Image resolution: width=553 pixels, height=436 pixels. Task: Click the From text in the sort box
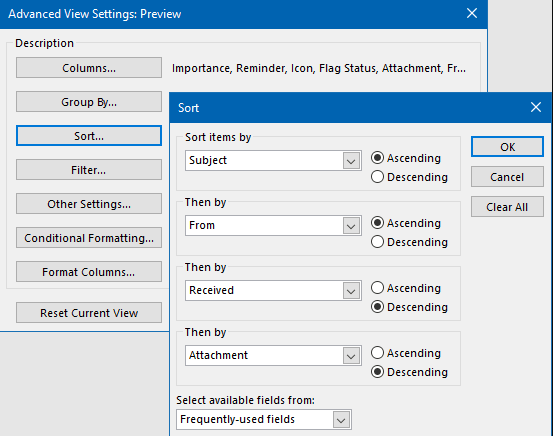(202, 225)
